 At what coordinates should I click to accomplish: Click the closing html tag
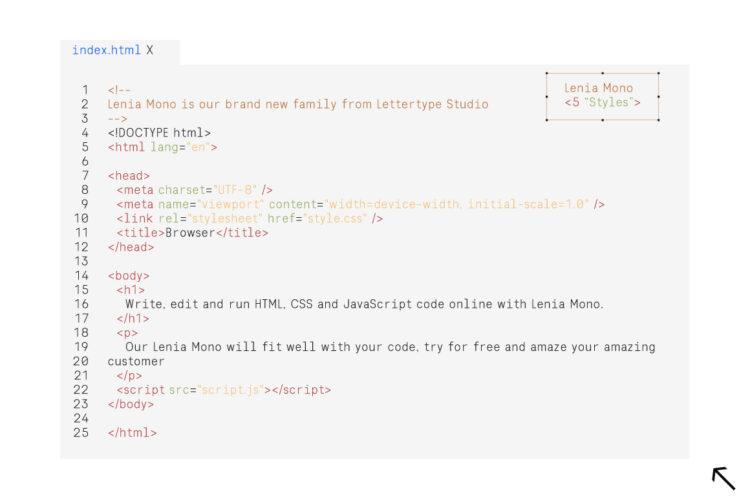tap(132, 433)
